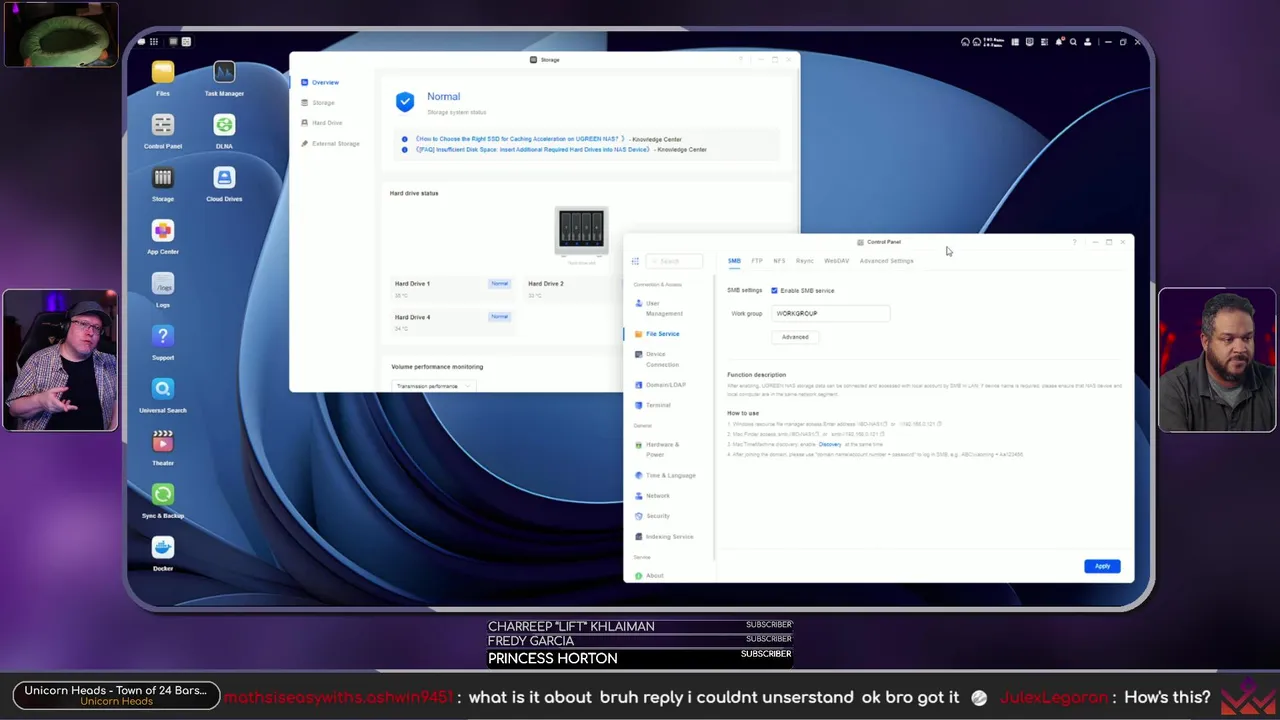Toggle Enable SMB service checkbox
Viewport: 1280px width, 720px height.
coord(774,291)
